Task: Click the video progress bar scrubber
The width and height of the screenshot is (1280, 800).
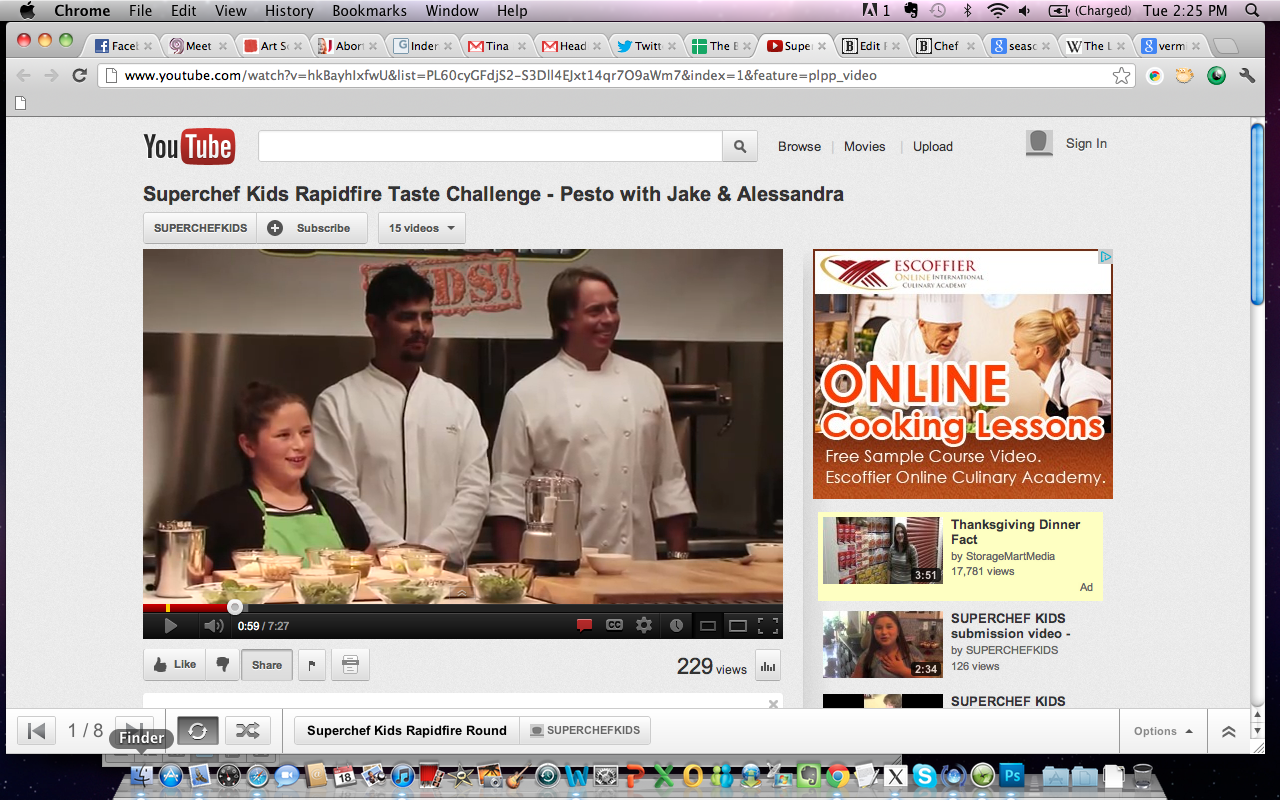Action: (235, 607)
